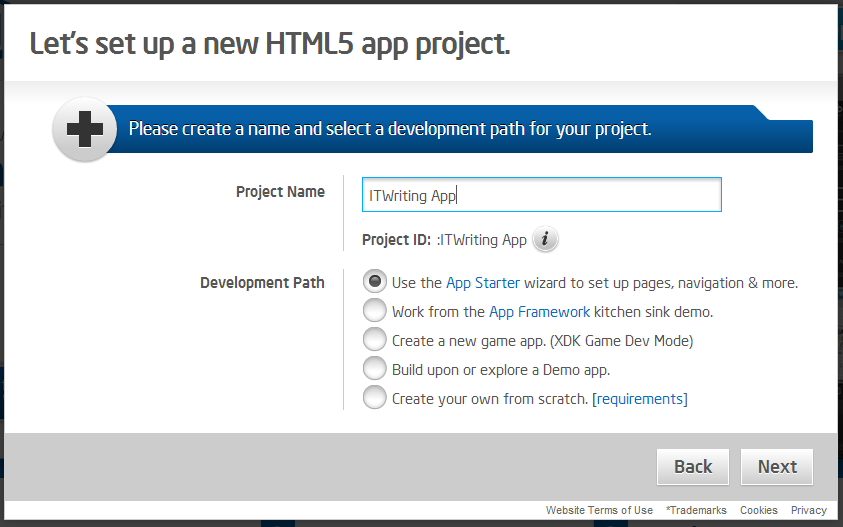Screen dimensions: 843x527
Task: Click the Project ID info icon
Action: [545, 239]
